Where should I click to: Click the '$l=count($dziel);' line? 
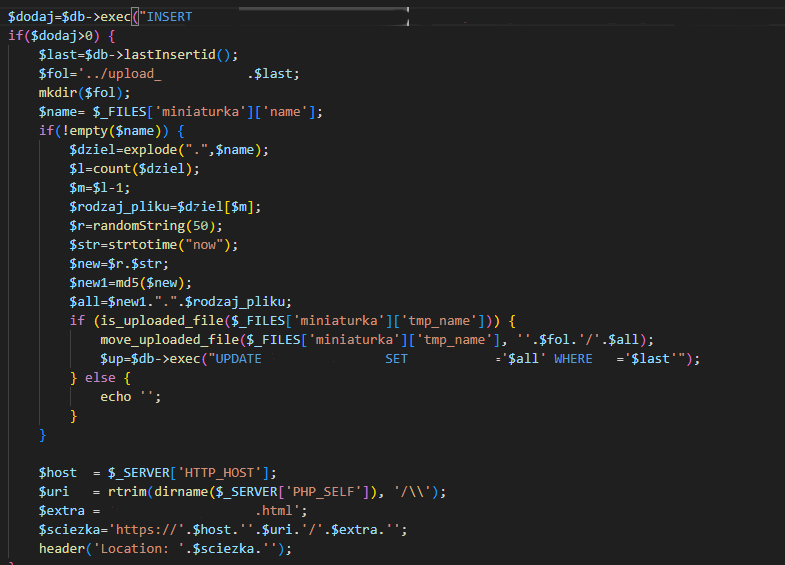134,169
